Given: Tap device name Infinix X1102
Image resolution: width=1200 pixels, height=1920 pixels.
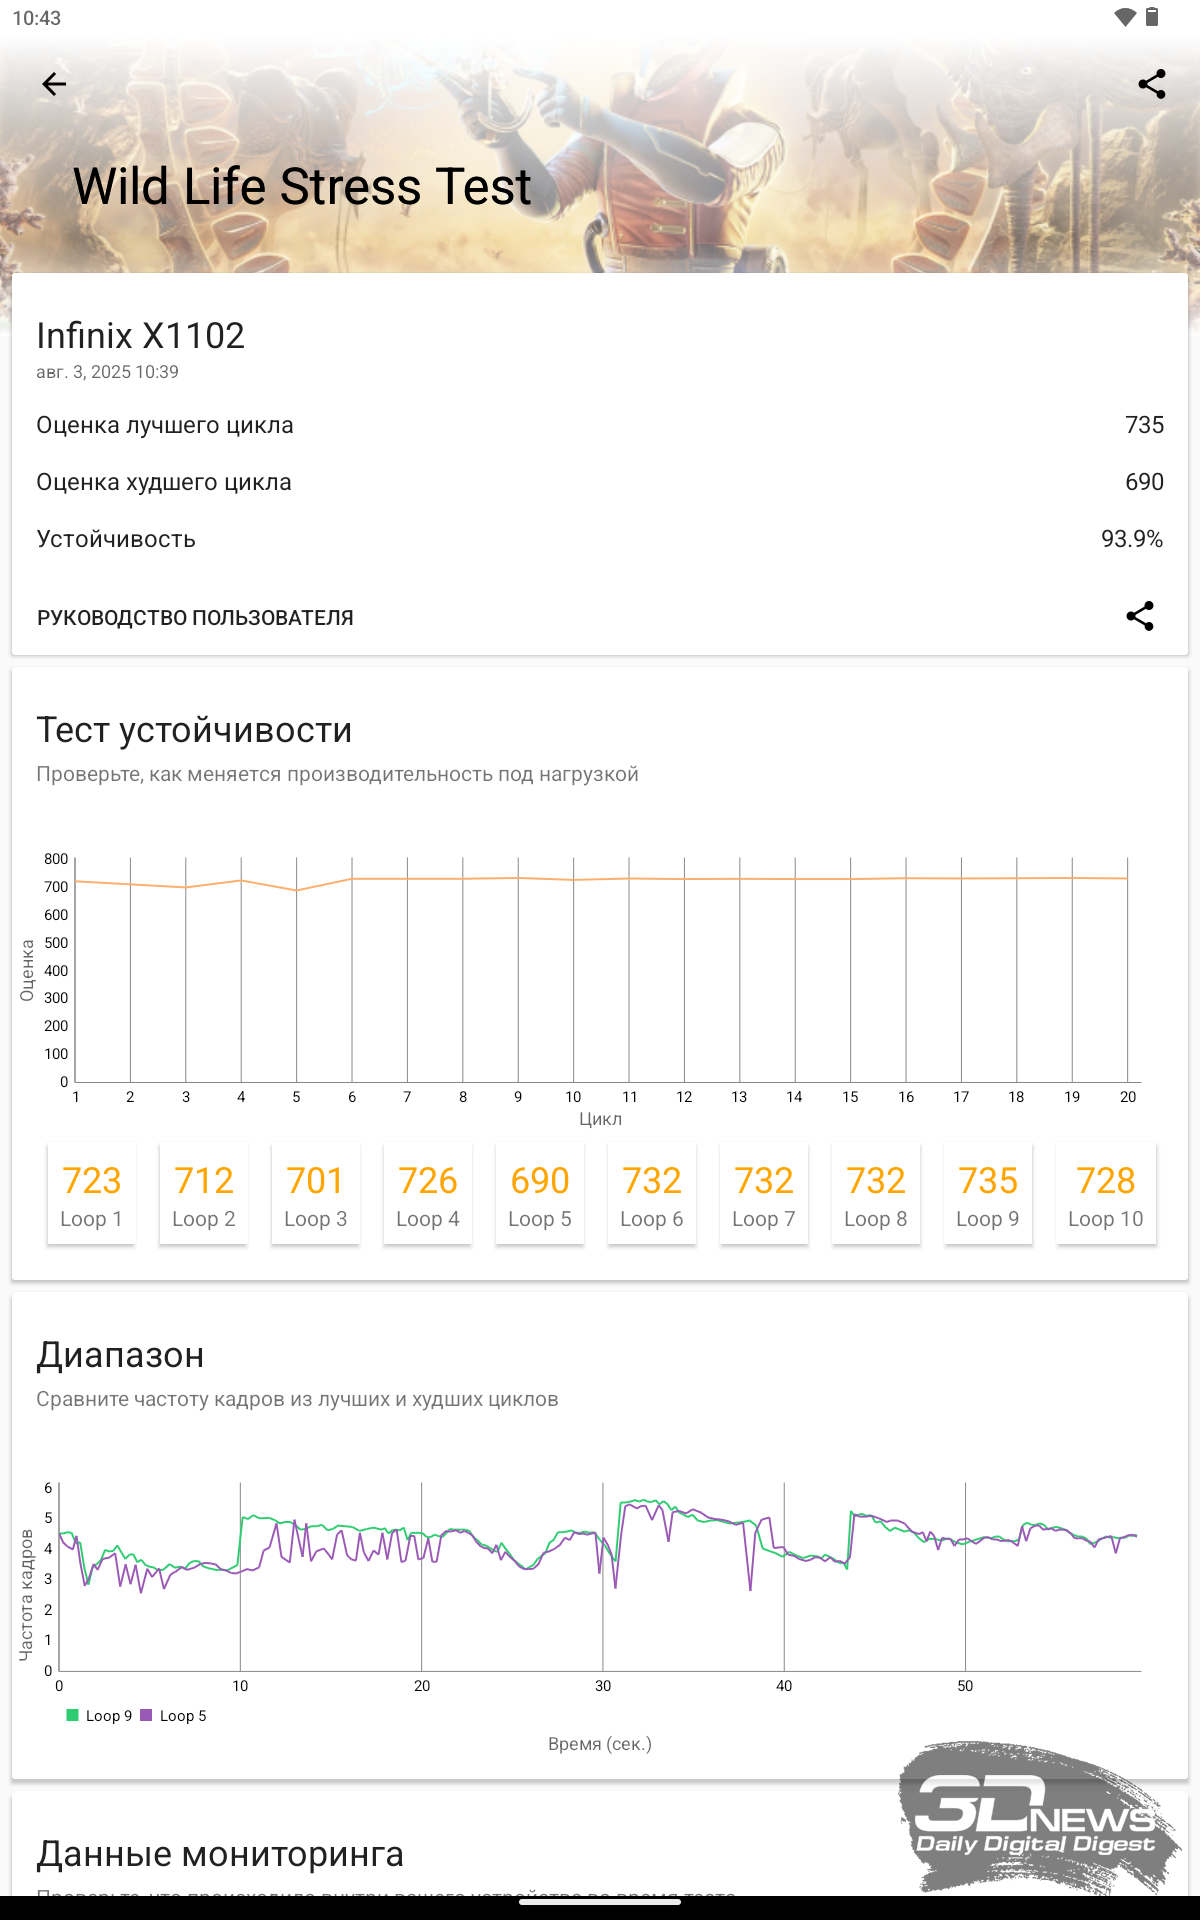Looking at the screenshot, I should (141, 336).
